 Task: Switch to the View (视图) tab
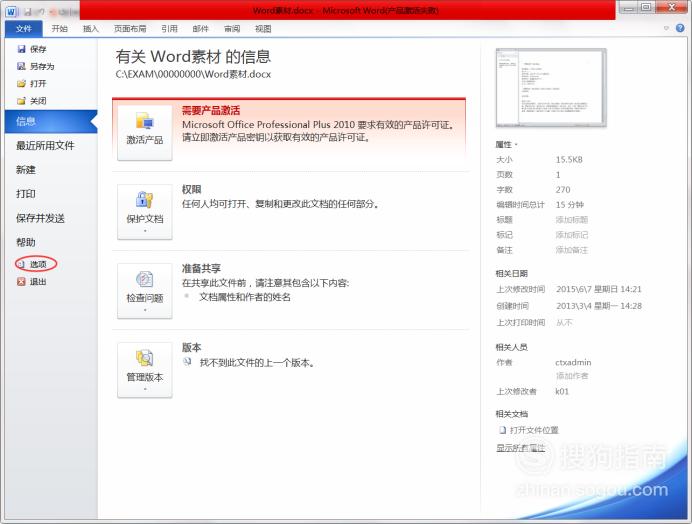click(263, 29)
